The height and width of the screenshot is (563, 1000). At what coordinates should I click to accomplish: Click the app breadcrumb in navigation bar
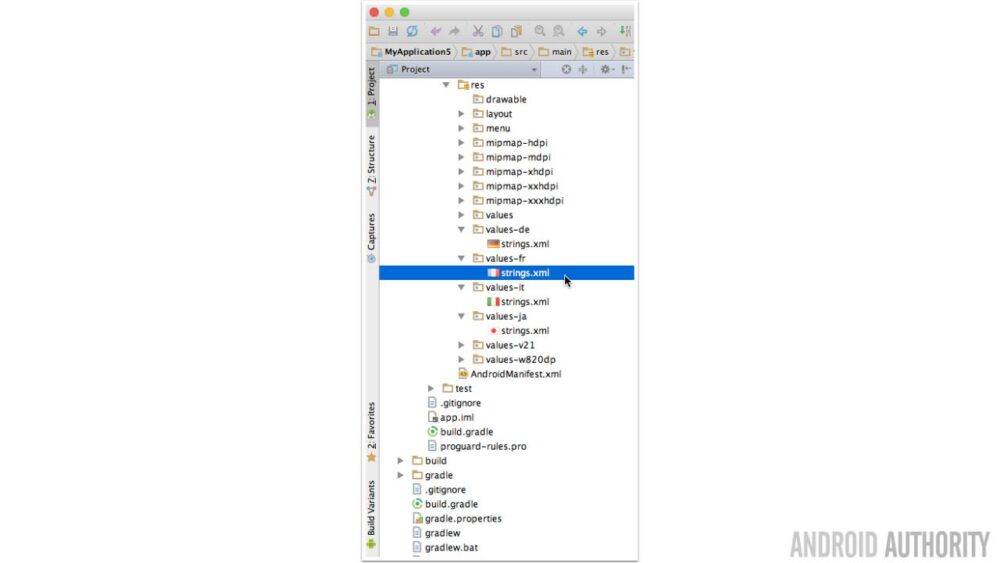pos(476,52)
